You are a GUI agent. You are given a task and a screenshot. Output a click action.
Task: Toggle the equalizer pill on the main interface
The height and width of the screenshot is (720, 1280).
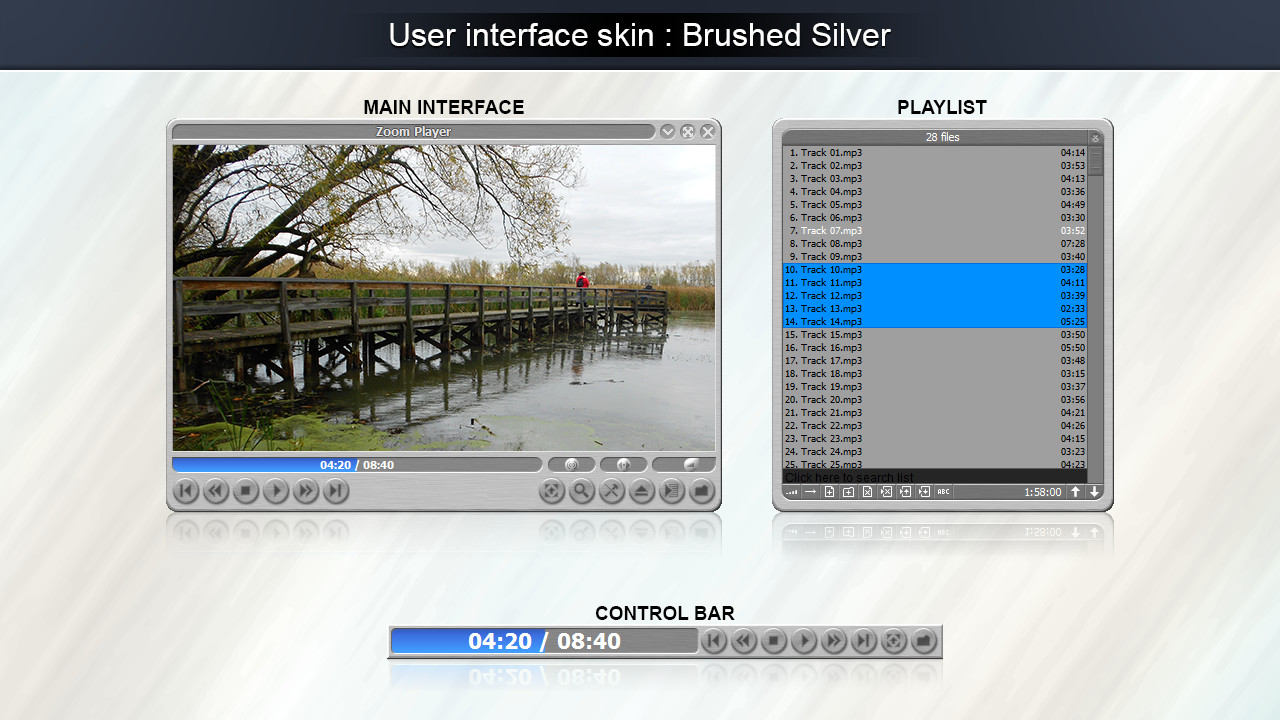571,463
